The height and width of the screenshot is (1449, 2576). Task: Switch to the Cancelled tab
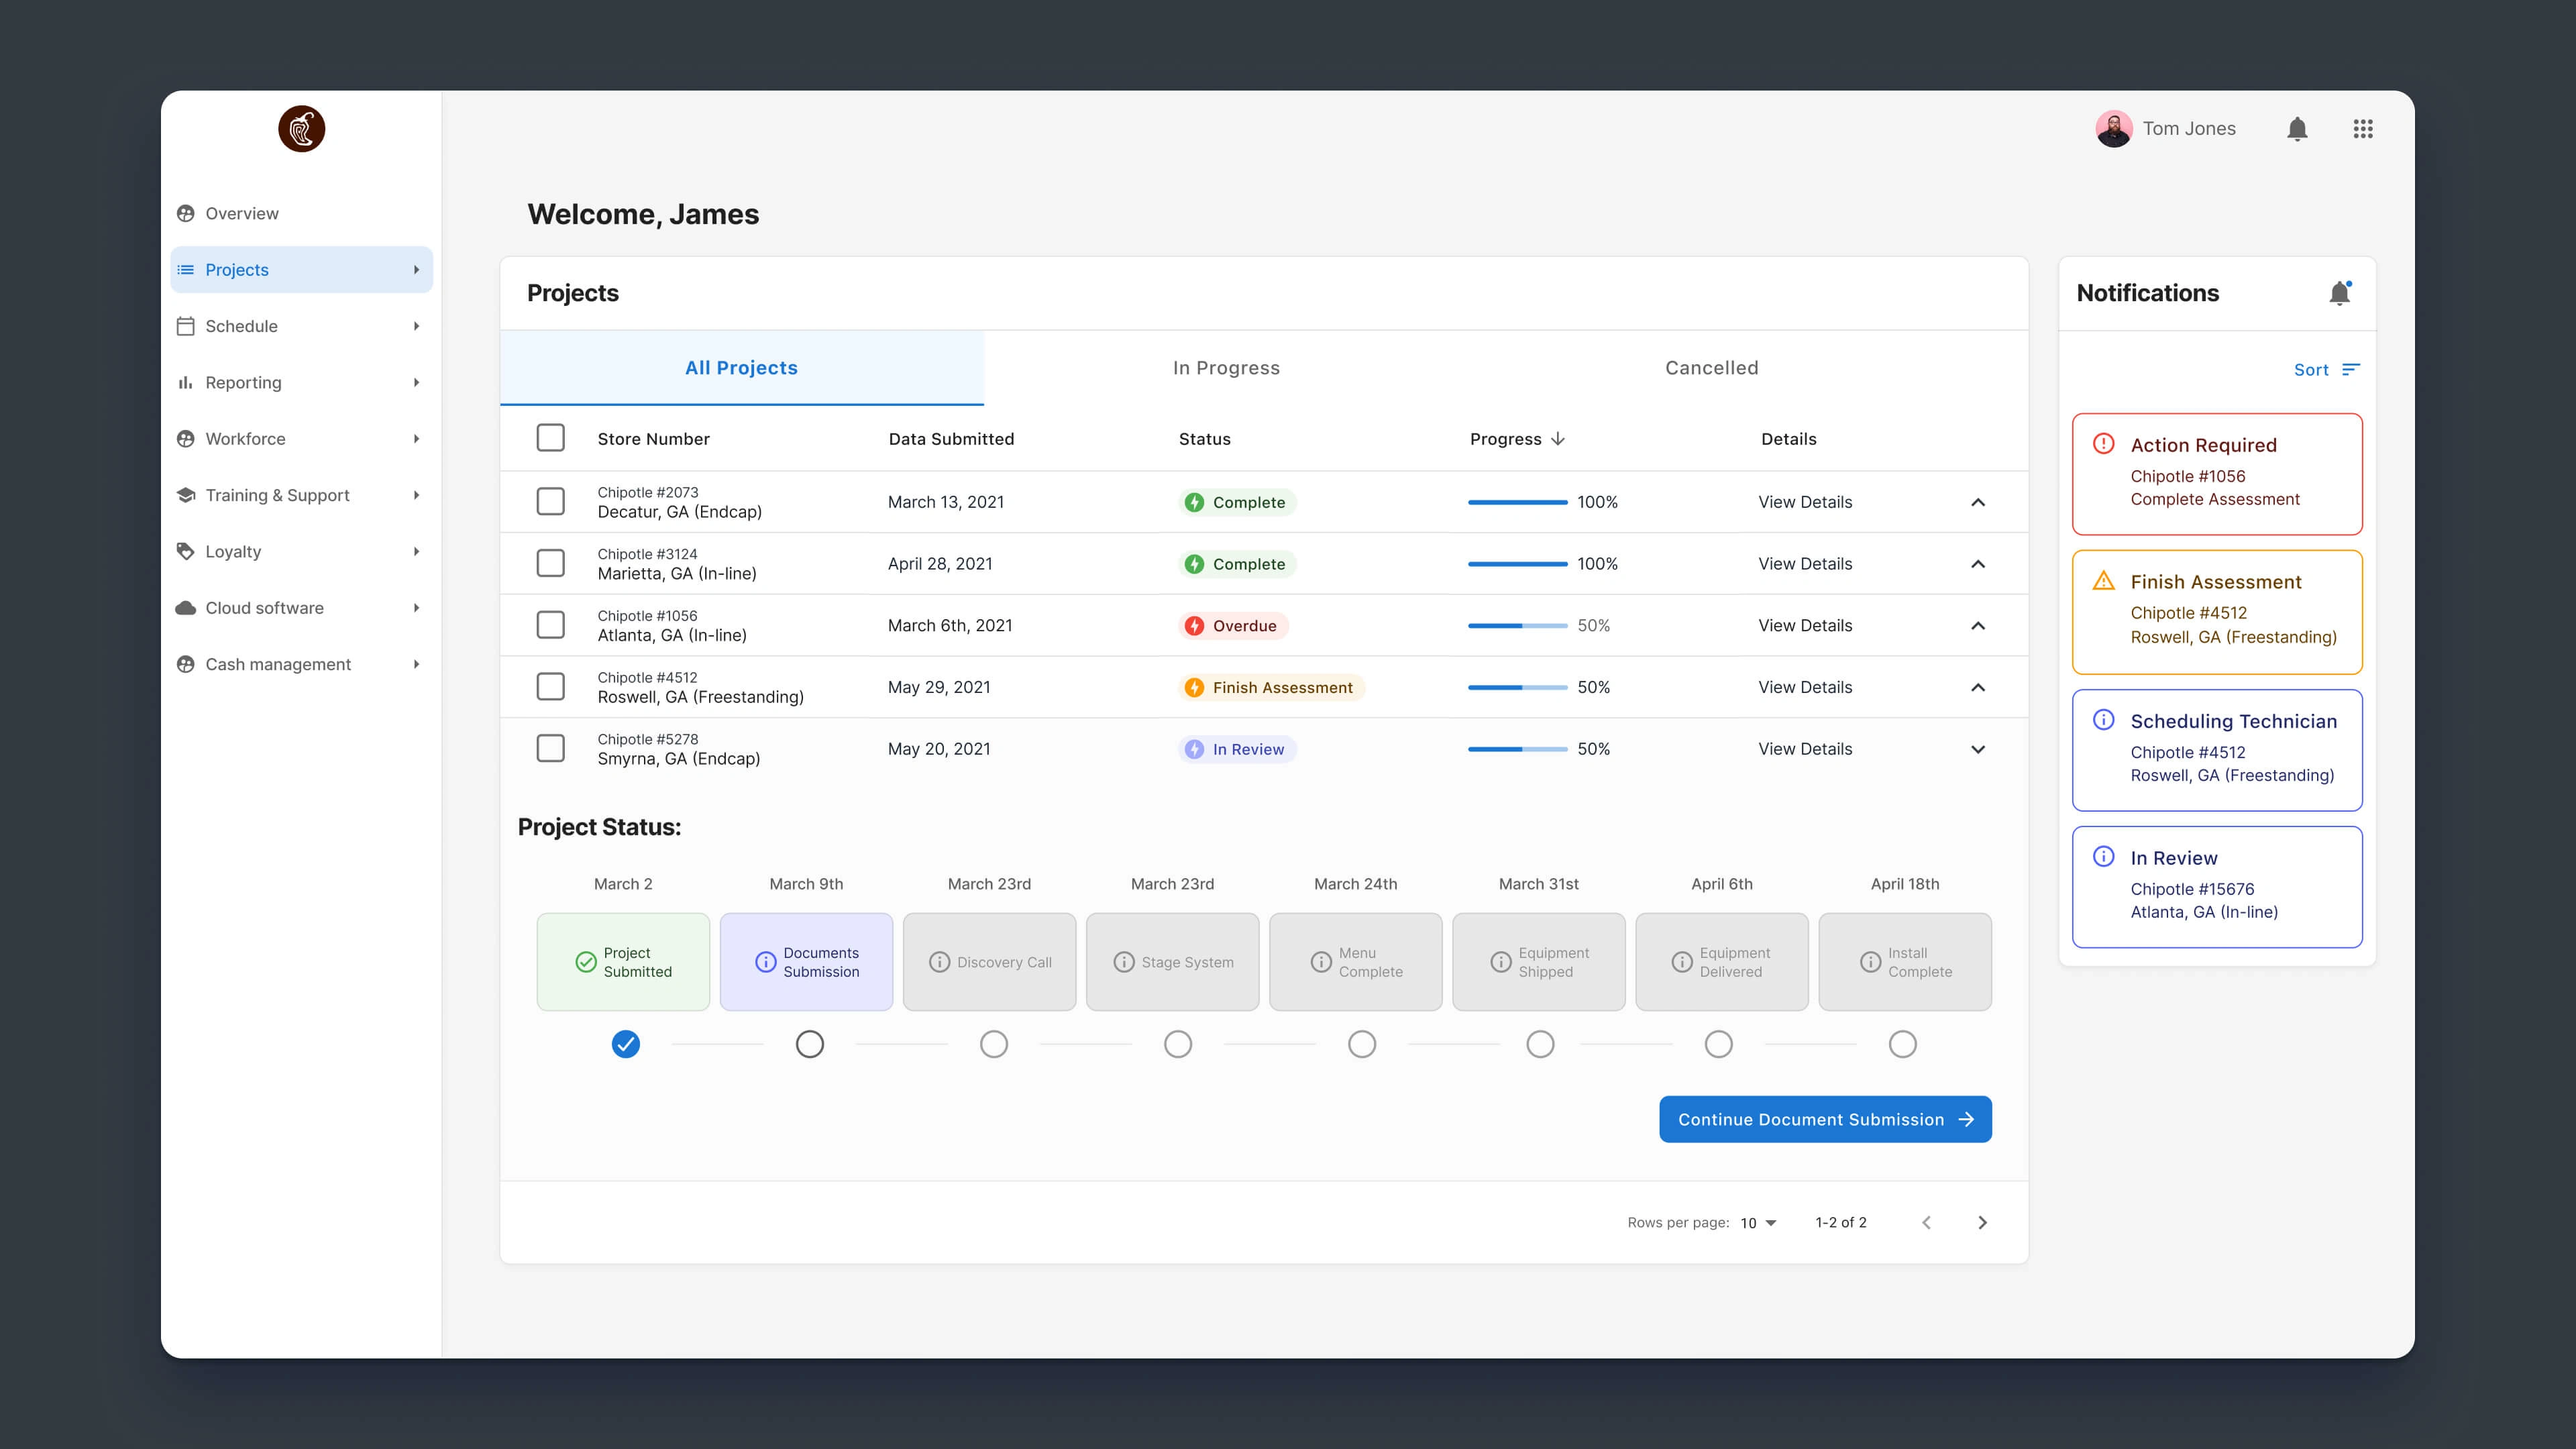pos(1712,368)
